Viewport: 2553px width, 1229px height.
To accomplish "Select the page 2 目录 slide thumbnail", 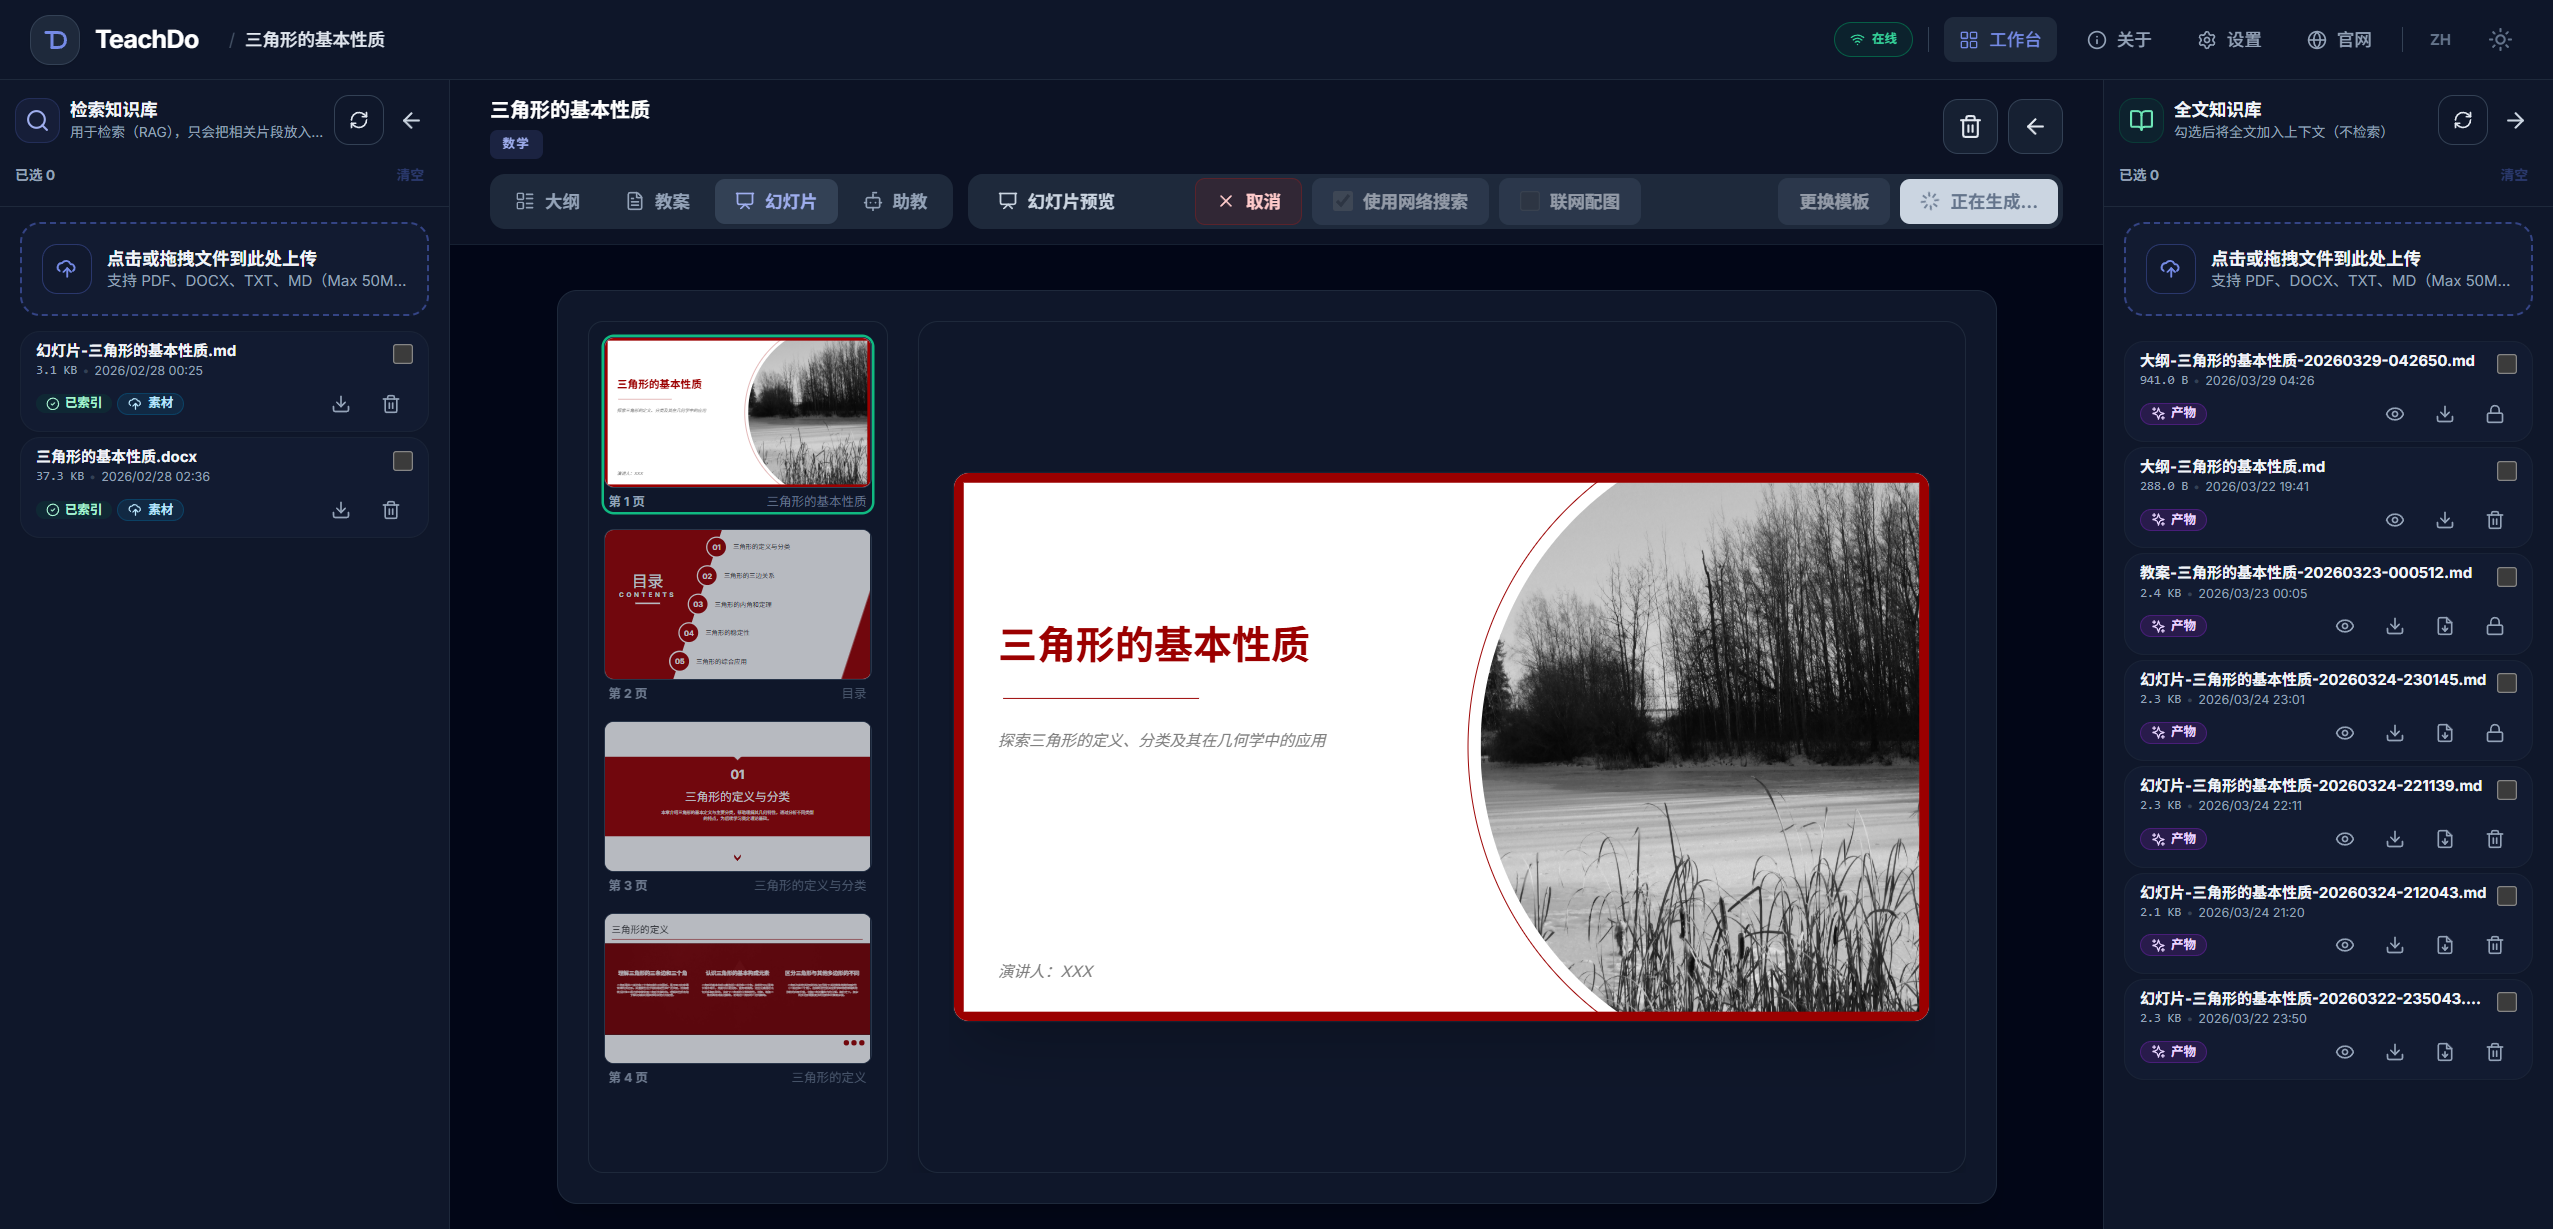I will click(737, 604).
